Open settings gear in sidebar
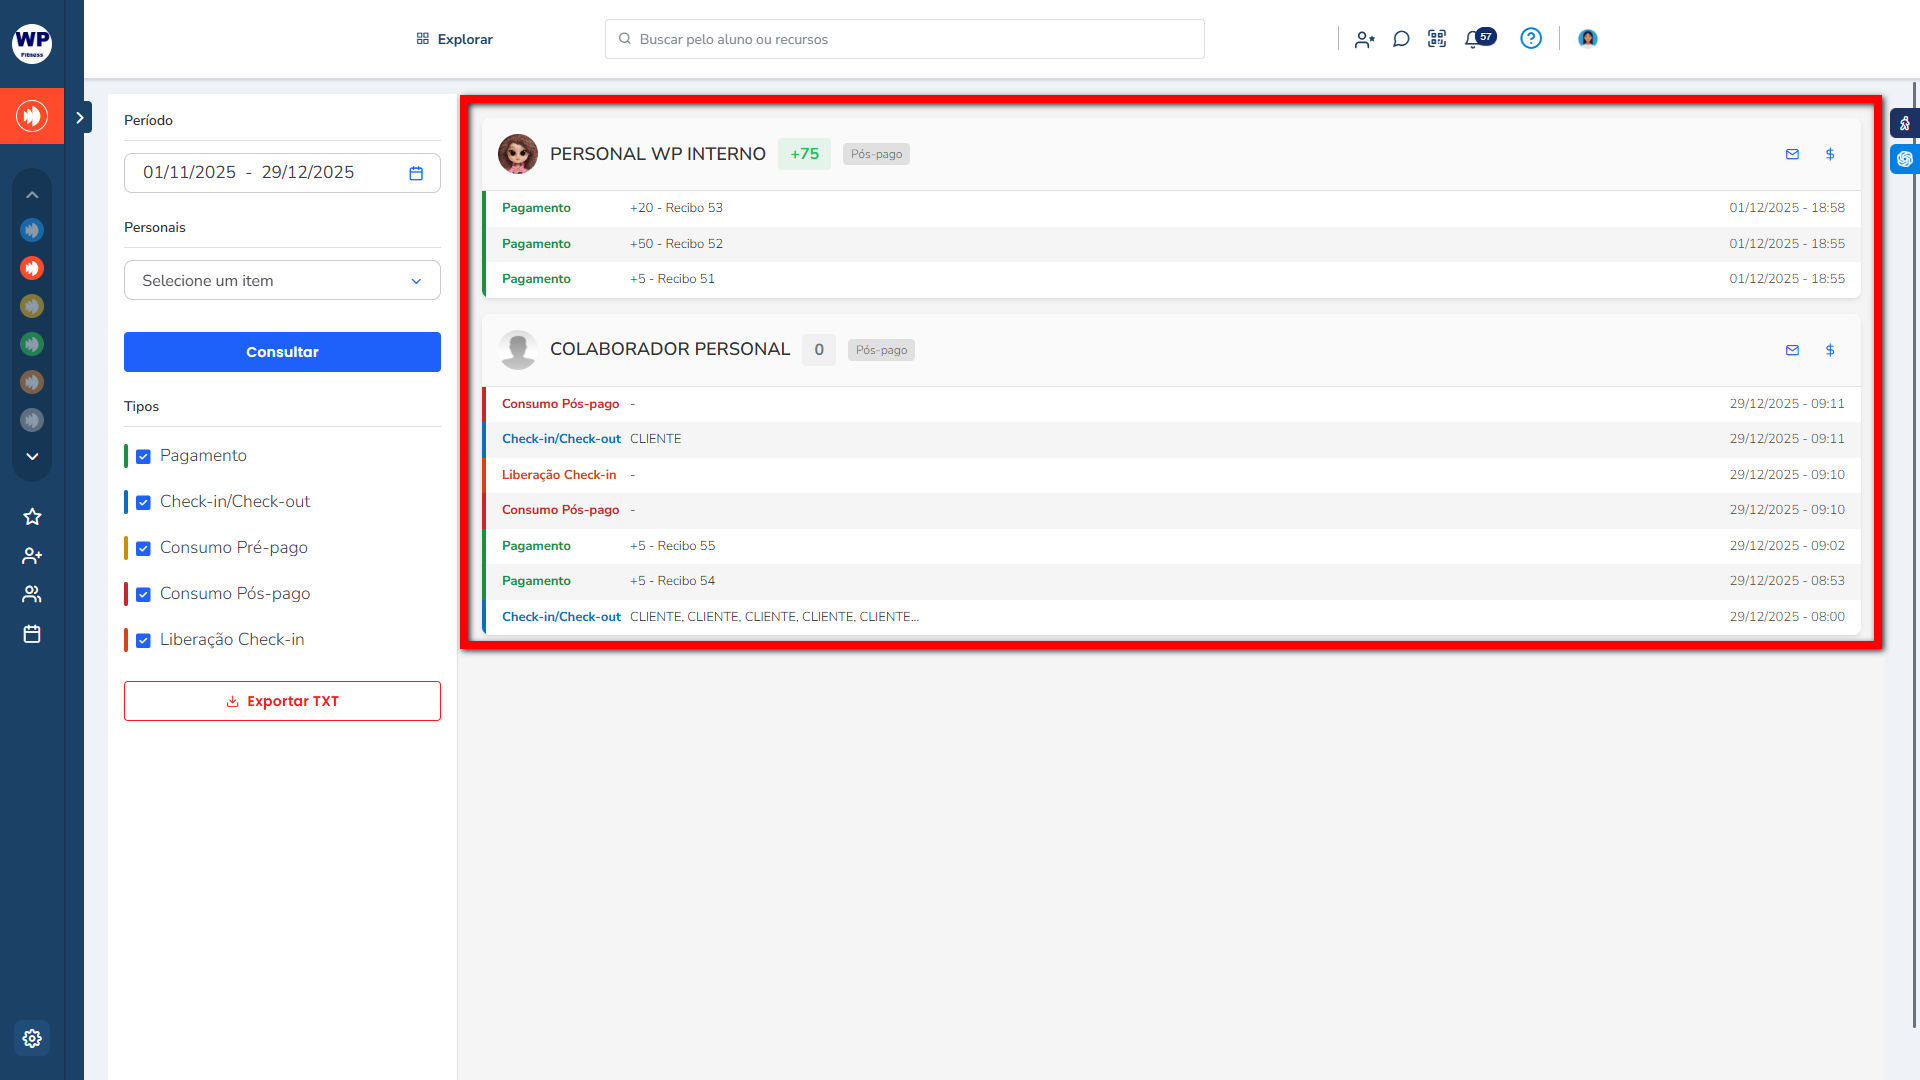 (32, 1038)
